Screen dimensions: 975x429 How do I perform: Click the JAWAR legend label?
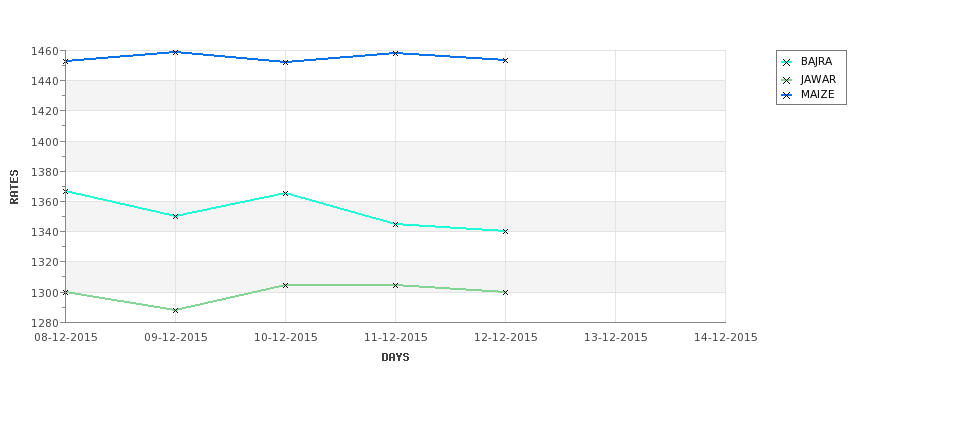818,80
